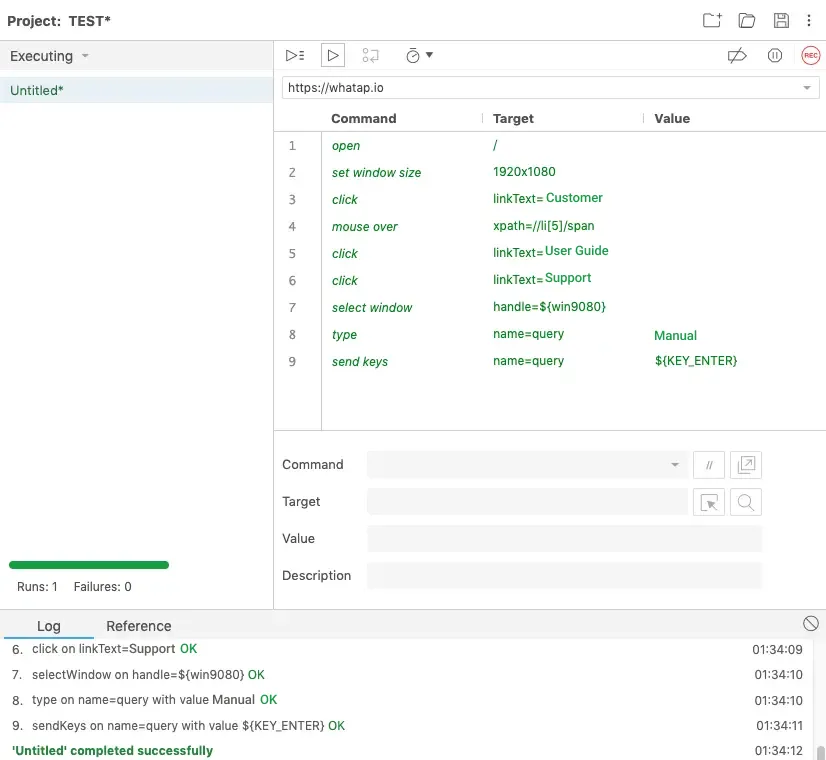Select the send keys command row
Viewport: 826px width, 760px height.
[549, 361]
